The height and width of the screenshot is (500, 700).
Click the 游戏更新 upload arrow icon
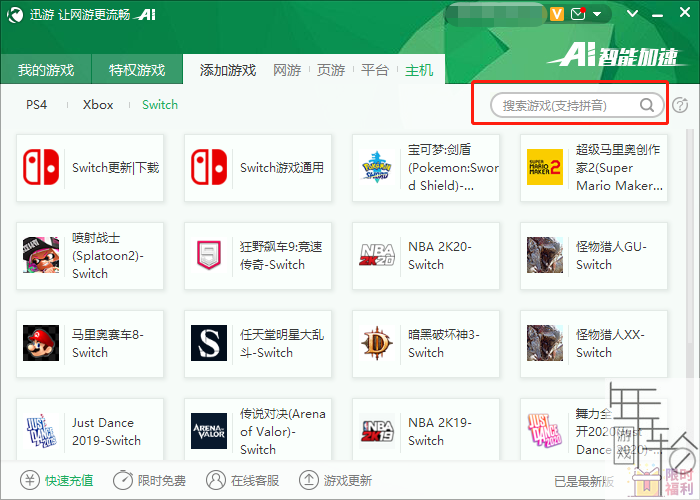(308, 480)
